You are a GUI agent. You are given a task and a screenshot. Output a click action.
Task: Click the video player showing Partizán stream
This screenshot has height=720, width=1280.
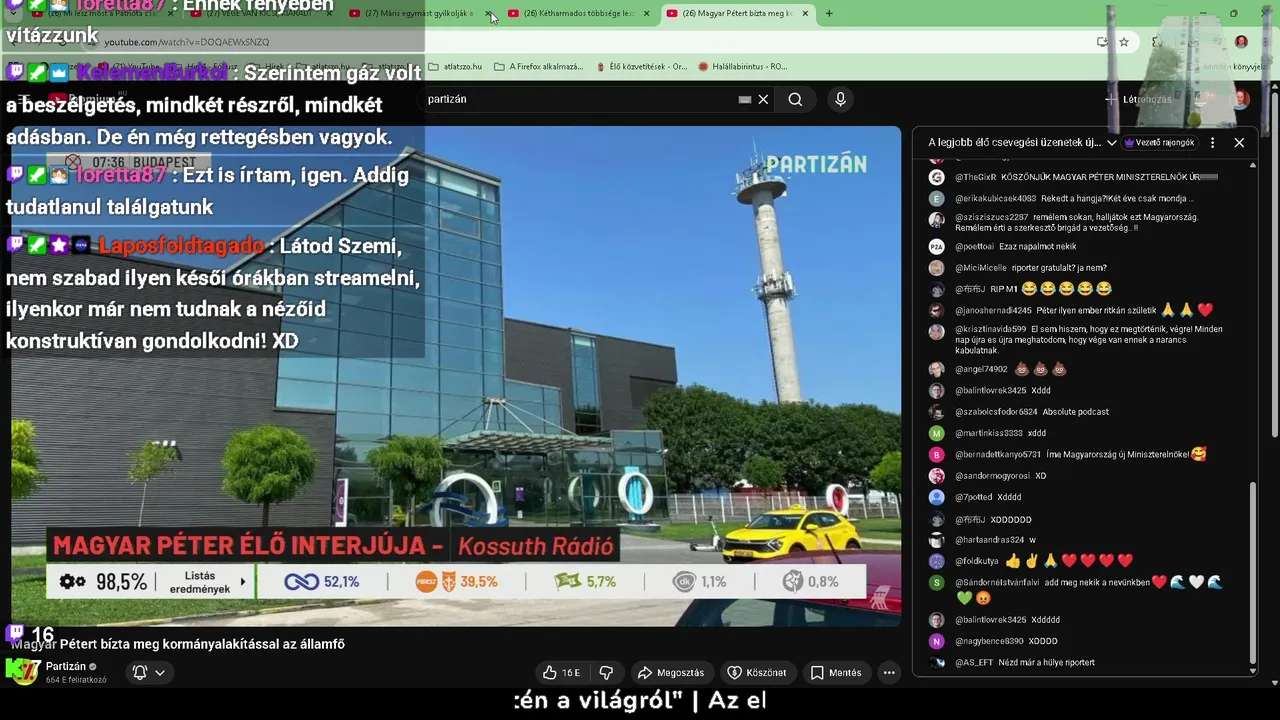(456, 376)
